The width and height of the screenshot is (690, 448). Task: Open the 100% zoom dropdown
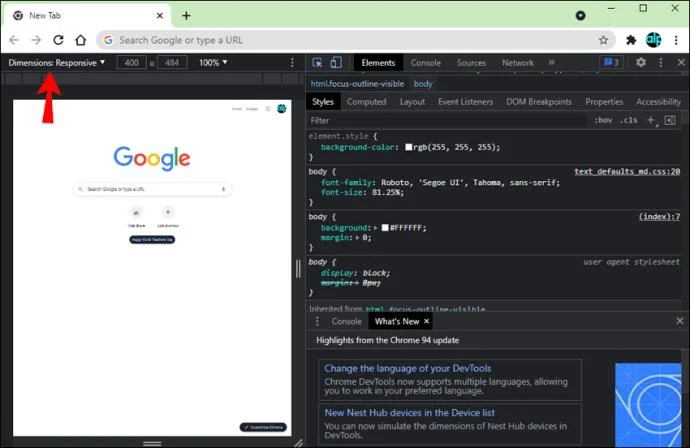pyautogui.click(x=213, y=62)
